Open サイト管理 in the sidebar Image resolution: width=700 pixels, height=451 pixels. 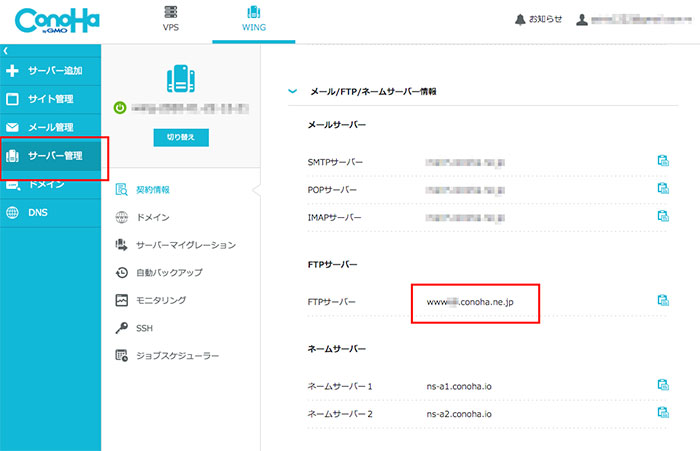click(50, 99)
